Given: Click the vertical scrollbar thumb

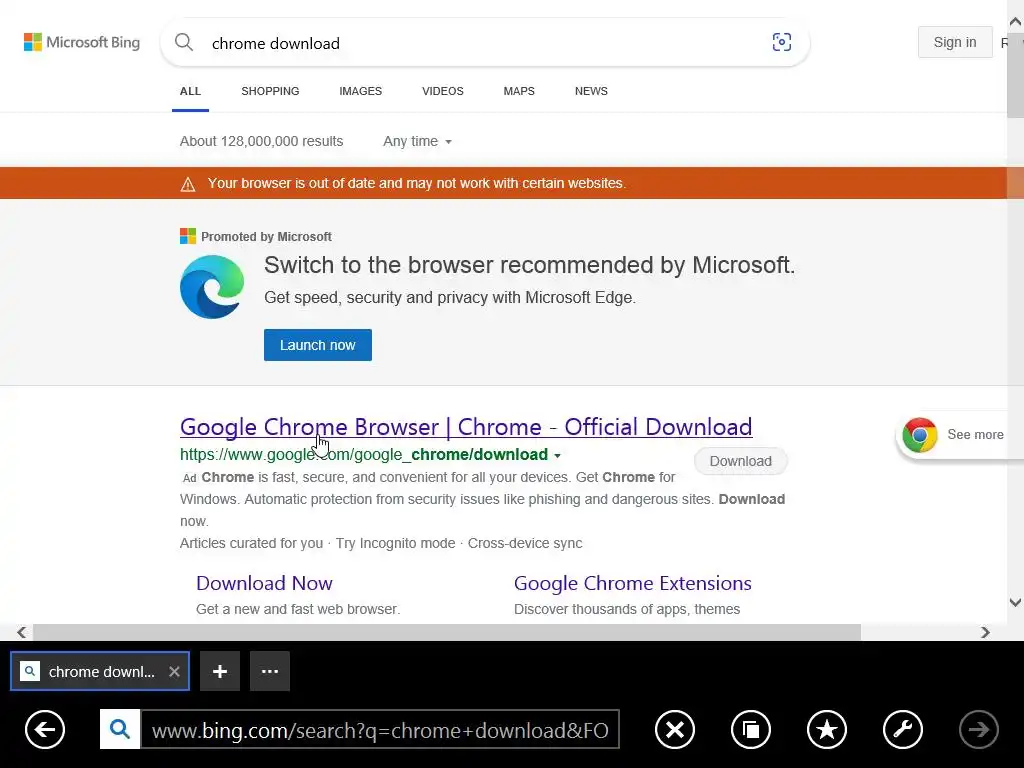Looking at the screenshot, I should (x=1016, y=74).
